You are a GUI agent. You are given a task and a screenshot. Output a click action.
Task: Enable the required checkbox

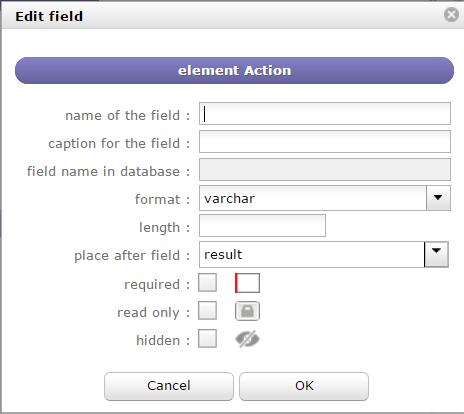tap(207, 283)
